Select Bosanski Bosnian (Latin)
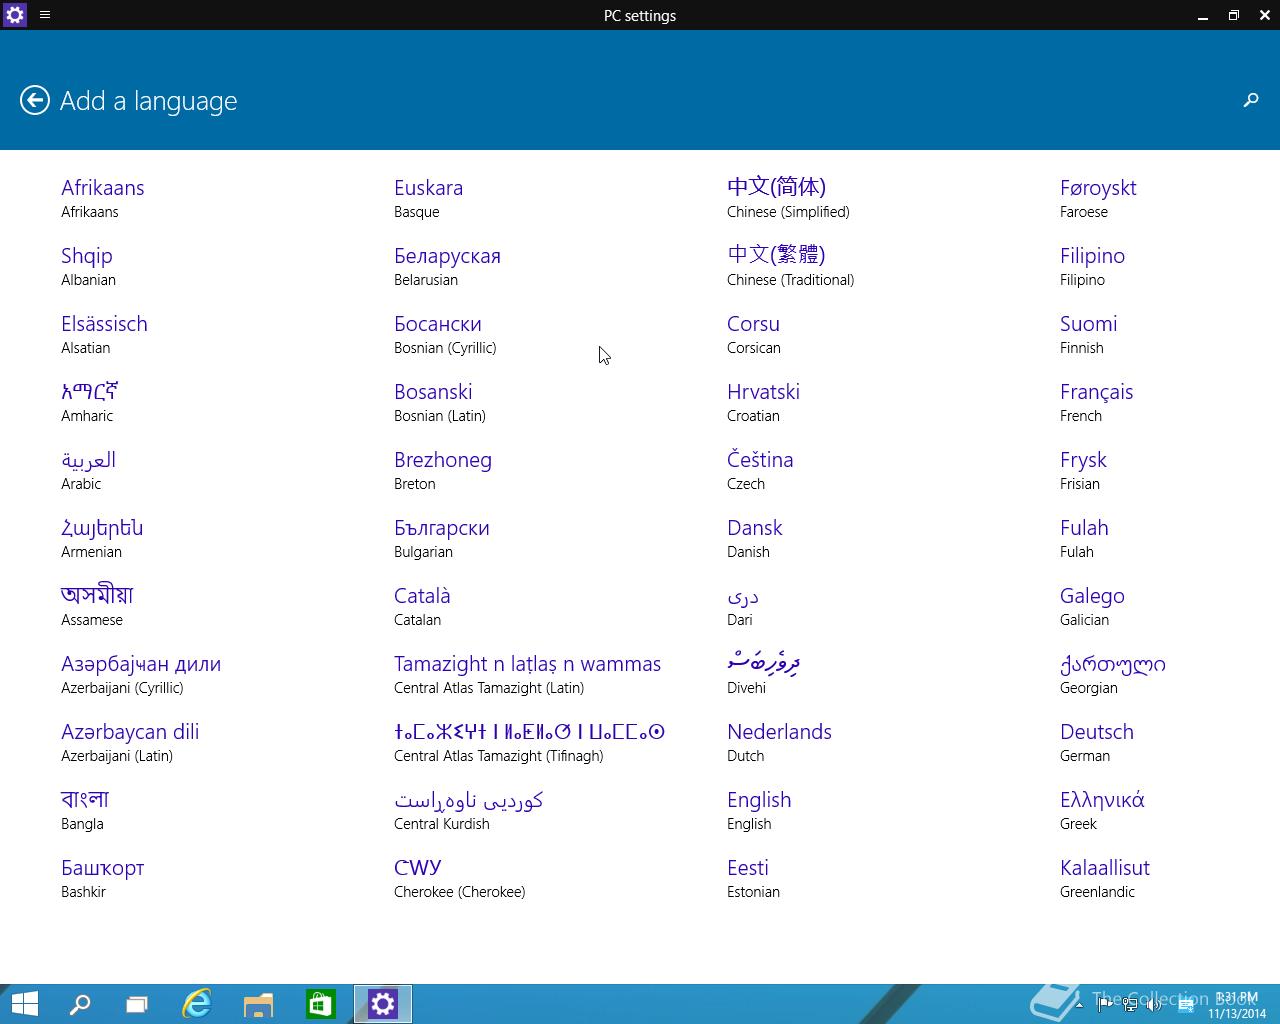The width and height of the screenshot is (1280, 1024). tap(440, 402)
